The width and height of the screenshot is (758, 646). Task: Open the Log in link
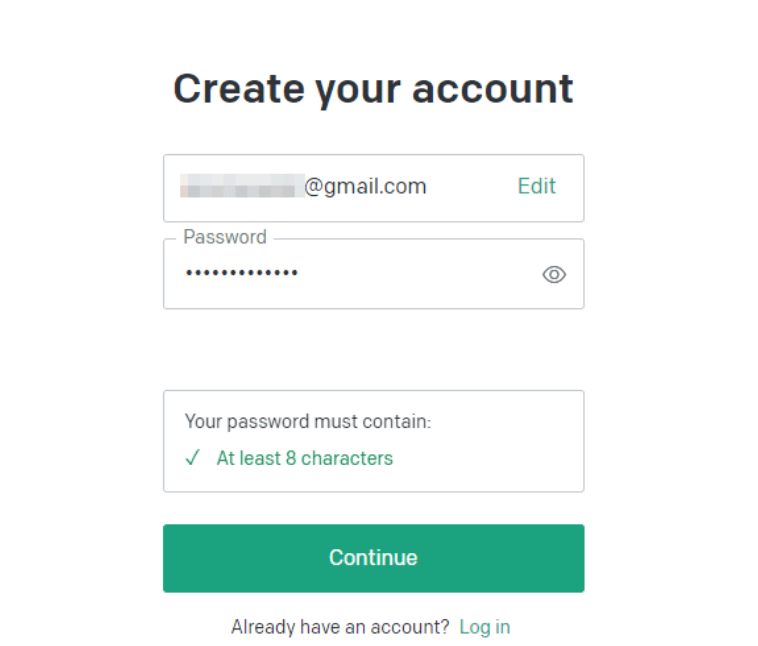(x=484, y=627)
